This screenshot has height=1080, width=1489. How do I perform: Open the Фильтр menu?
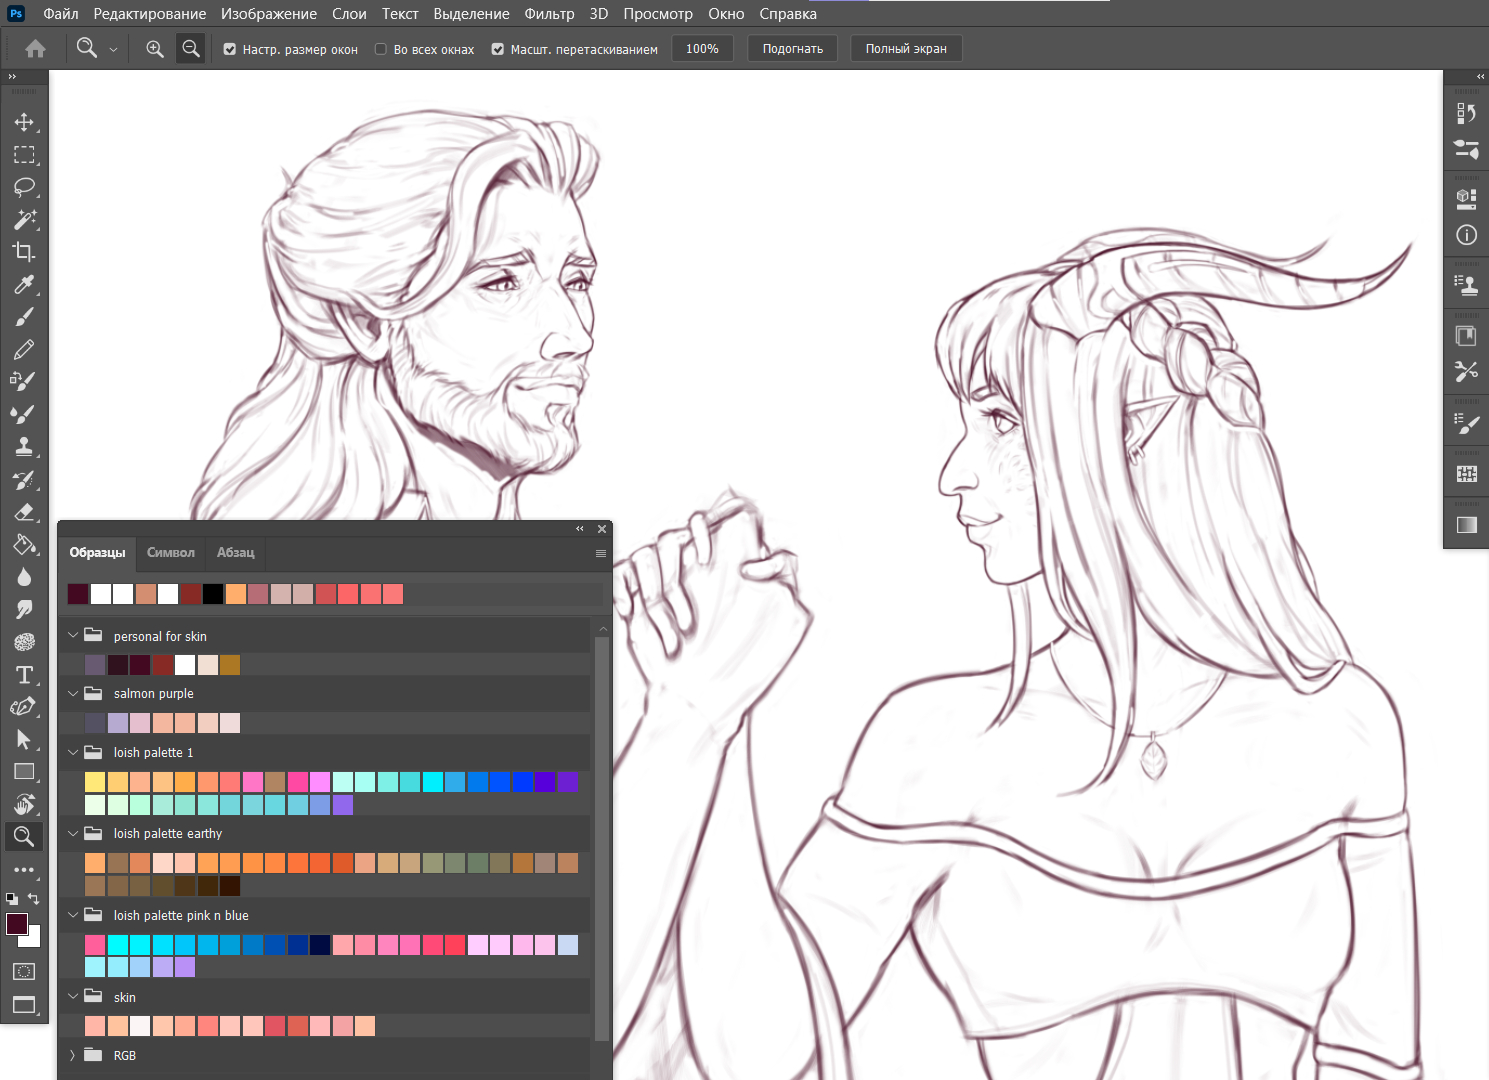[549, 14]
